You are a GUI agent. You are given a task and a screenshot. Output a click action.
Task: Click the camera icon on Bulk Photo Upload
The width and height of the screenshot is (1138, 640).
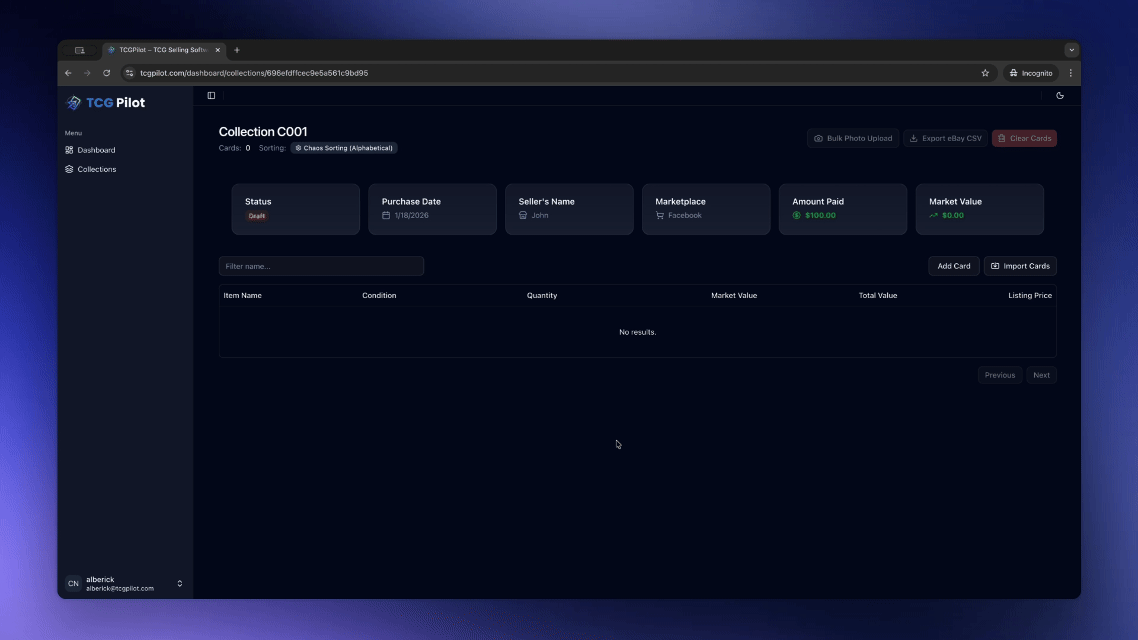tap(818, 138)
